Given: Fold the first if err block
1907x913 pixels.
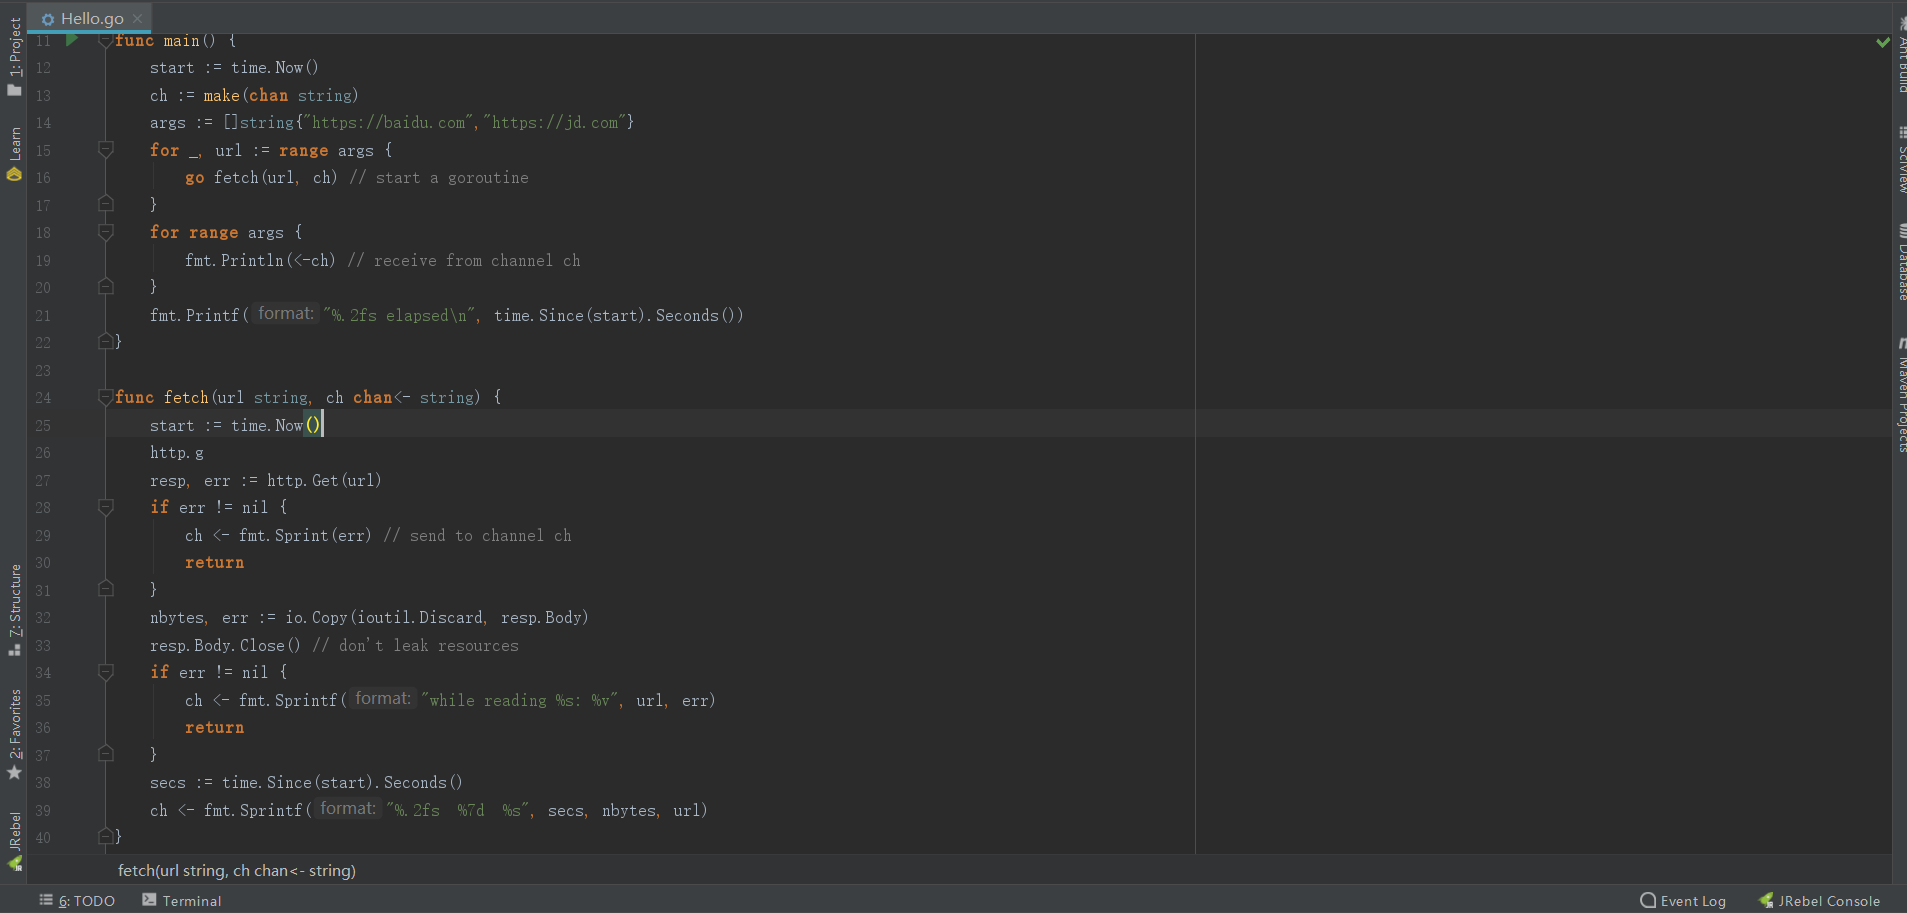Looking at the screenshot, I should tap(105, 507).
